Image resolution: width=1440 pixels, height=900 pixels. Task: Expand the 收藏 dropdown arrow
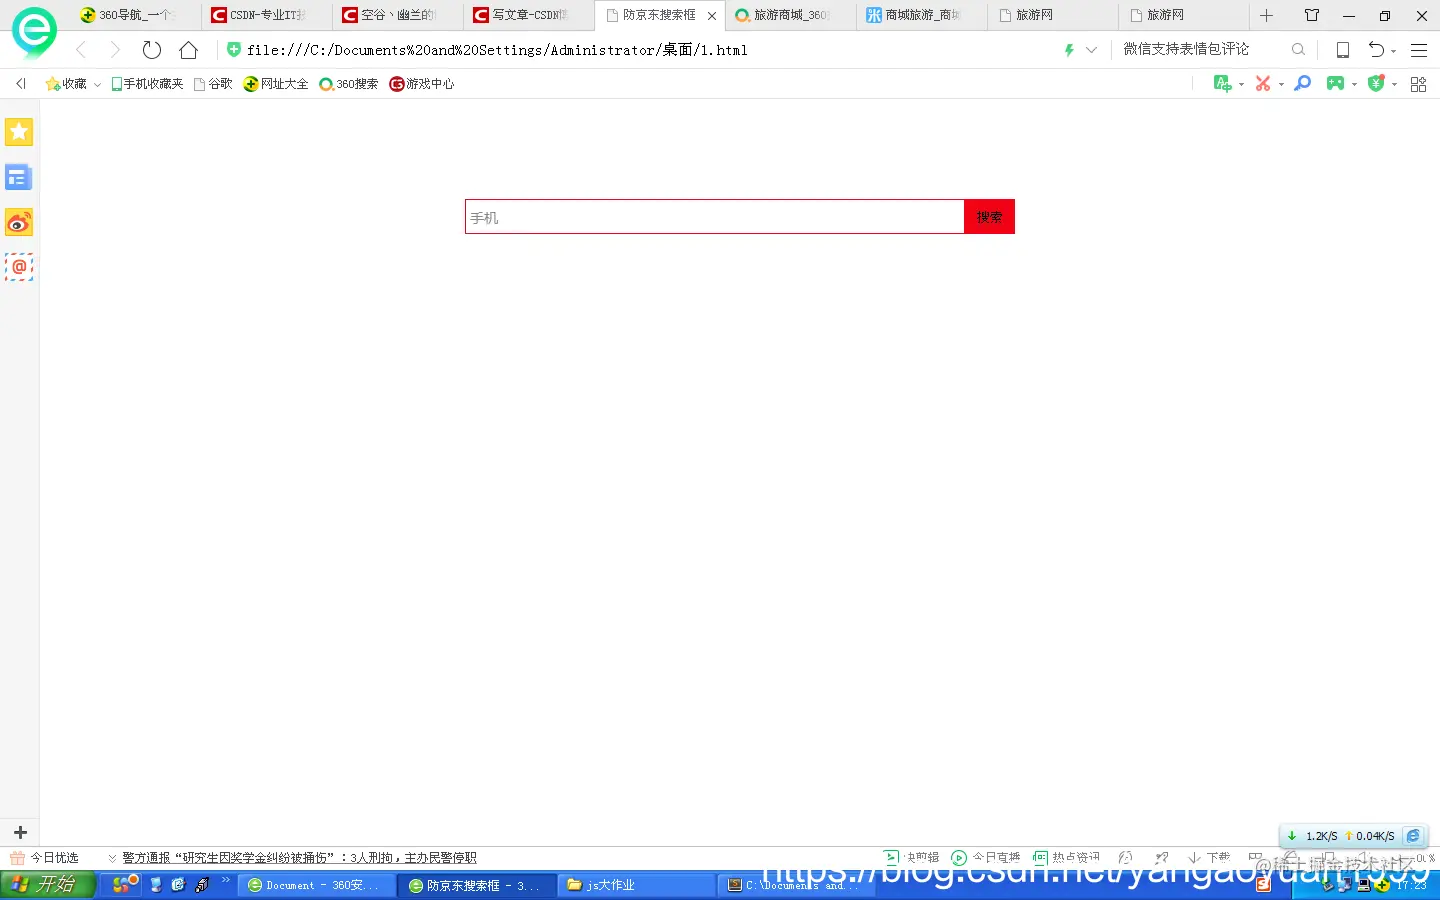97,85
